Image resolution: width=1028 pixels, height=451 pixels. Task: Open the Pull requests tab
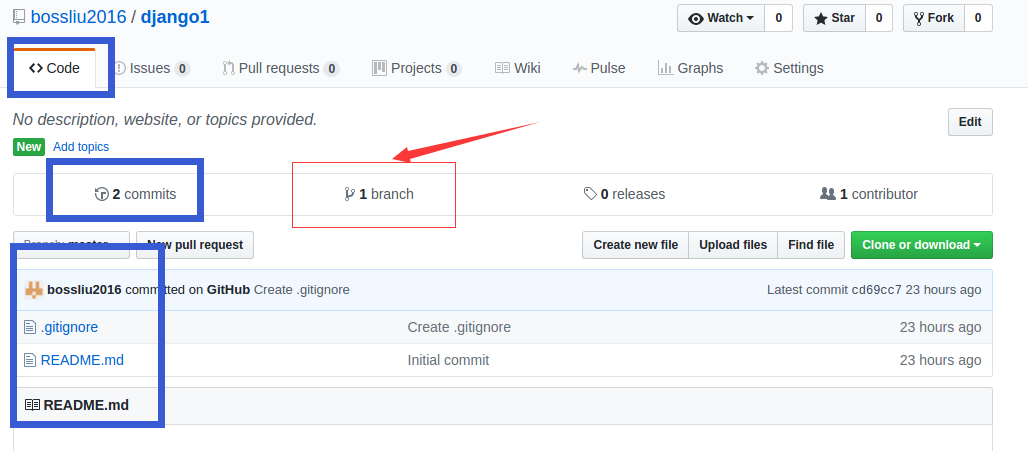[x=281, y=68]
